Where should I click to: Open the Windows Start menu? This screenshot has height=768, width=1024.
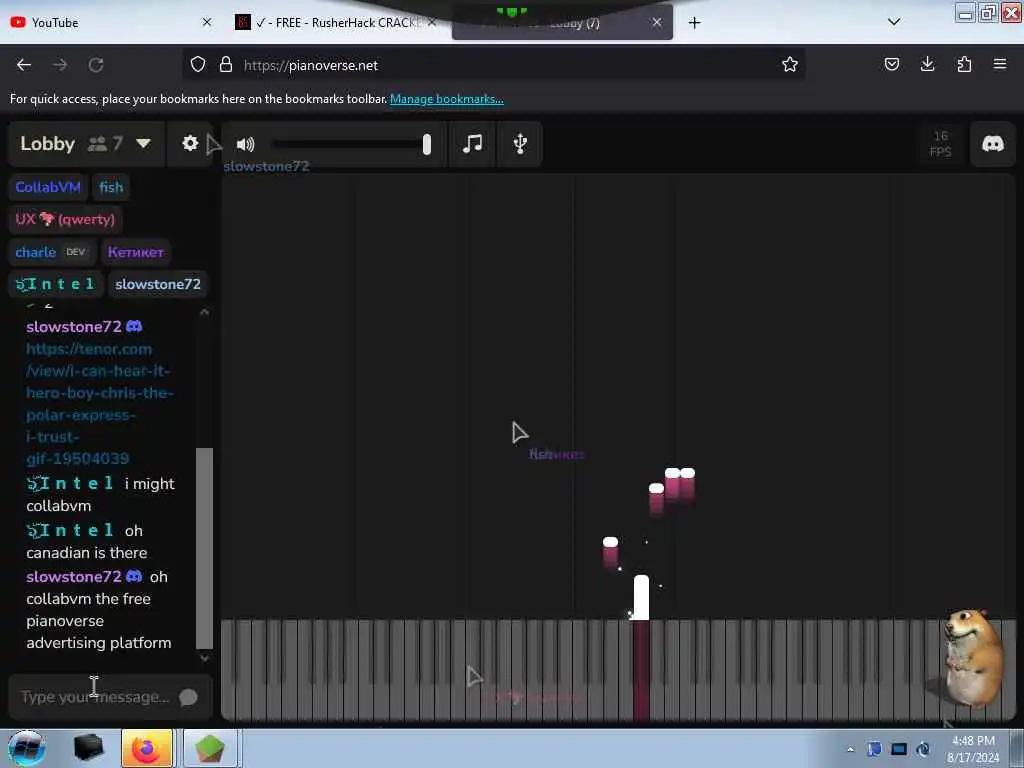pos(27,748)
